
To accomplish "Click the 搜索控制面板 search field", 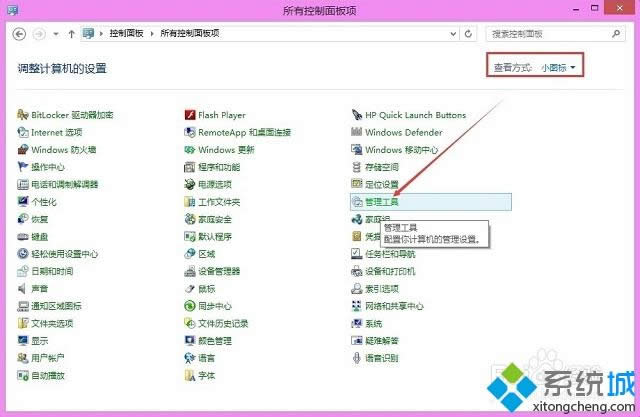I will pyautogui.click(x=545, y=33).
